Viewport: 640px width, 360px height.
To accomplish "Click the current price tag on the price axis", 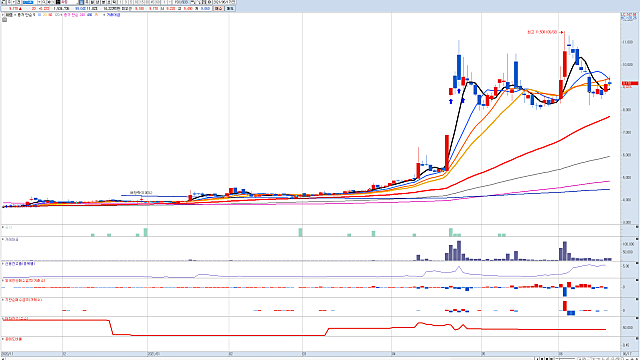I will (629, 83).
